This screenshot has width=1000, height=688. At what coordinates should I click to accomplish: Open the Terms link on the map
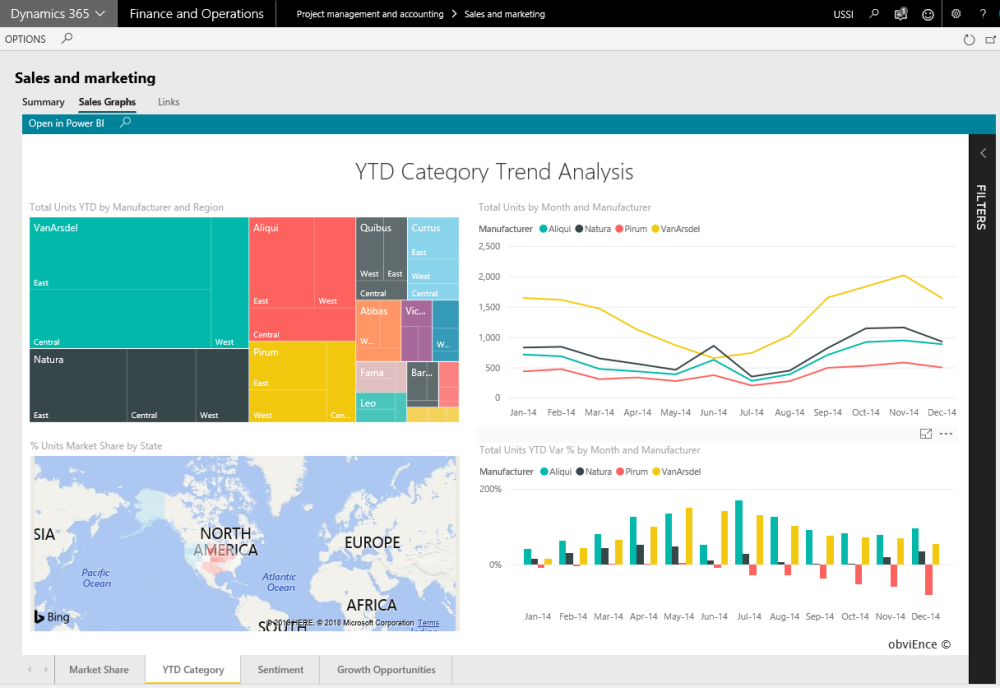pos(428,623)
